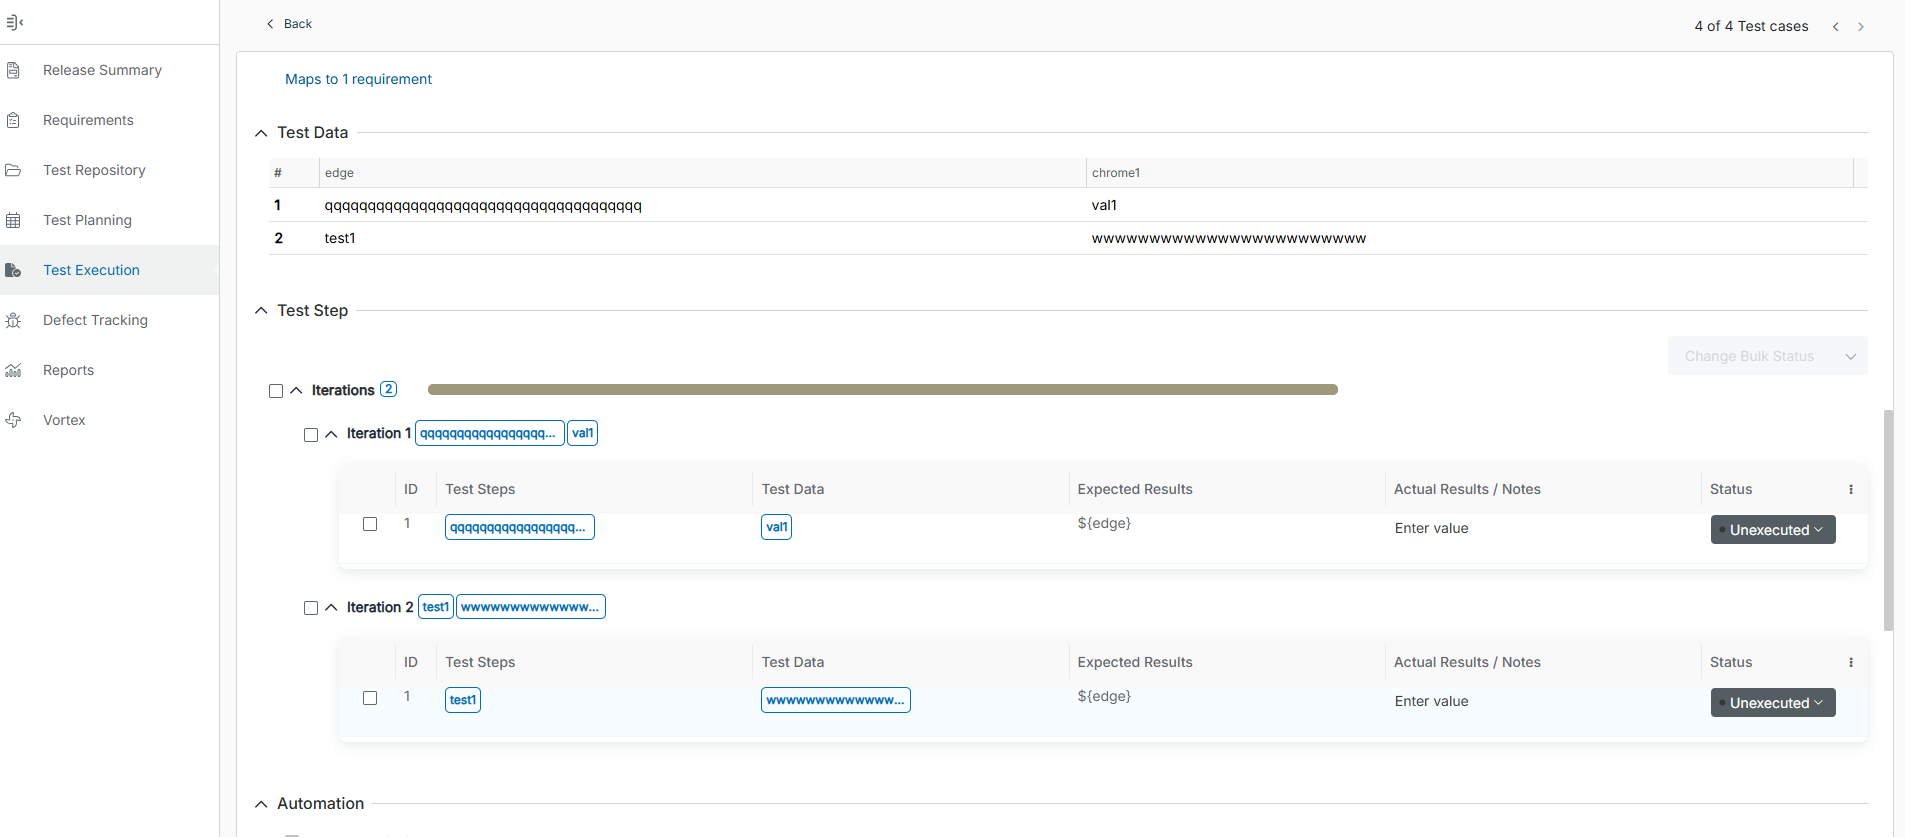Tick the Iteration 1 checkbox
The image size is (1905, 838).
coord(311,435)
